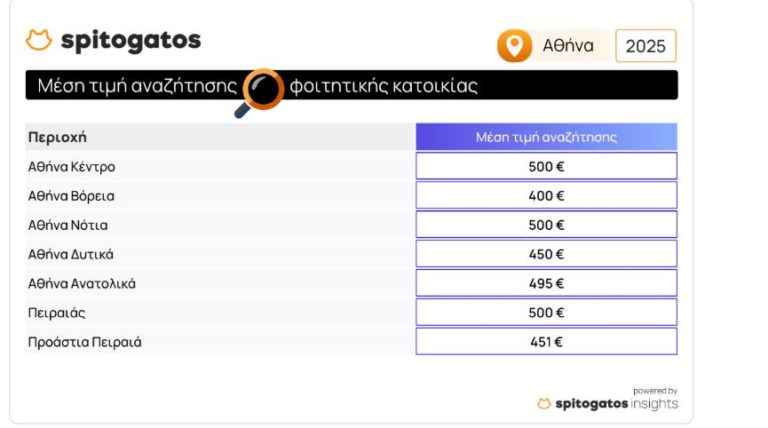768x428 pixels.
Task: Select the Προάστια Πειραιά row label
Action: coord(85,342)
